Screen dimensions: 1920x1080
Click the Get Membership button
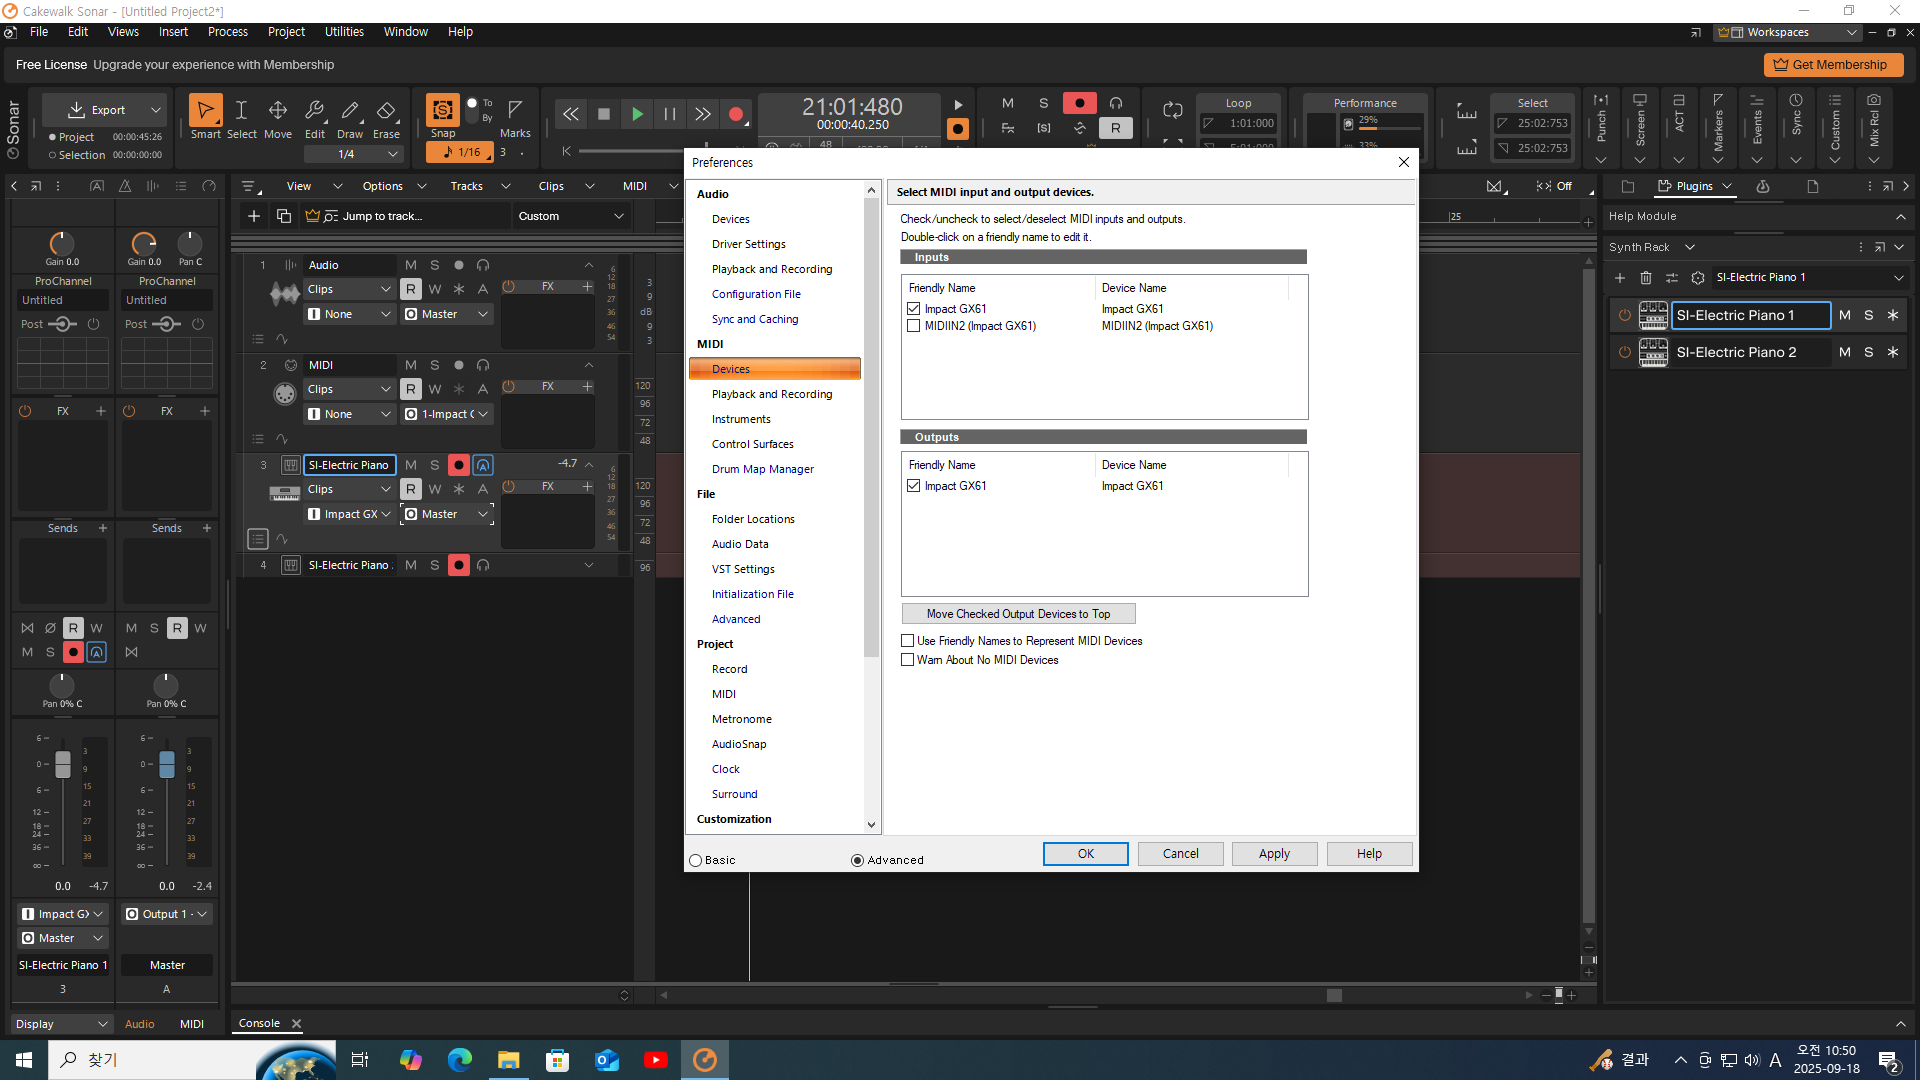pos(1832,65)
